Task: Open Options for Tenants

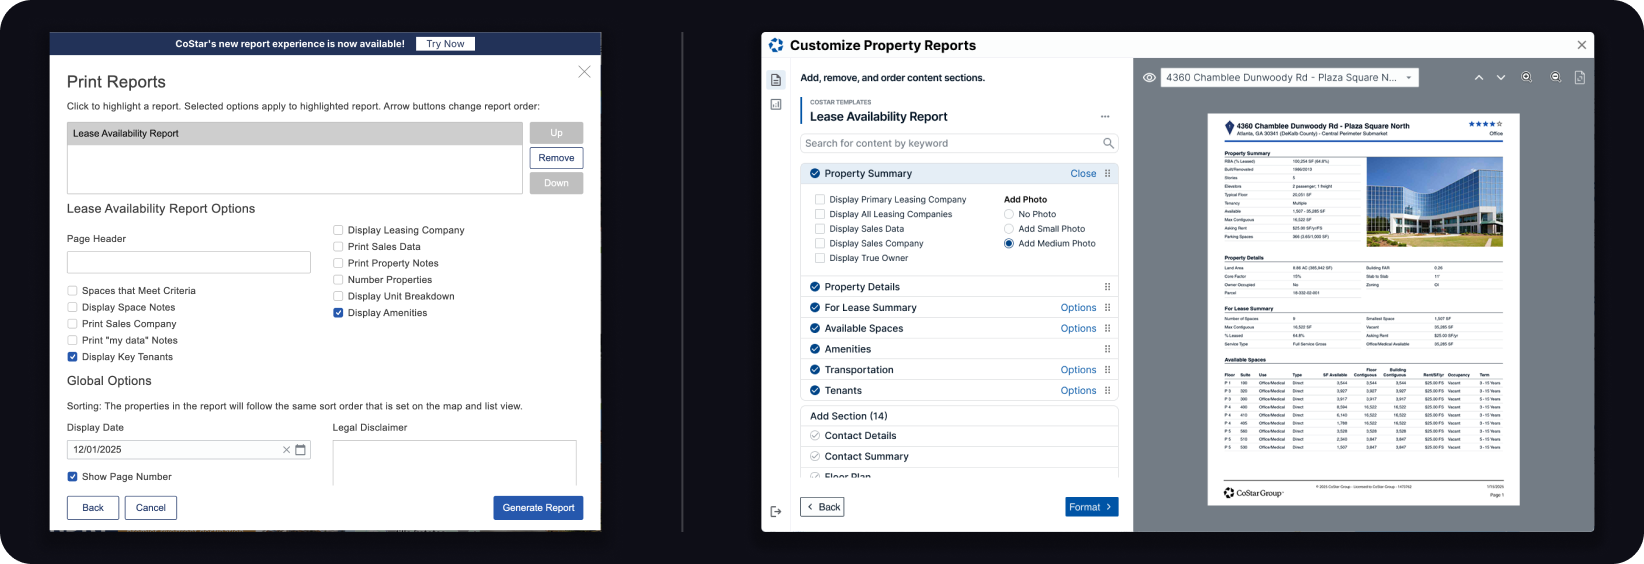Action: click(x=1078, y=391)
